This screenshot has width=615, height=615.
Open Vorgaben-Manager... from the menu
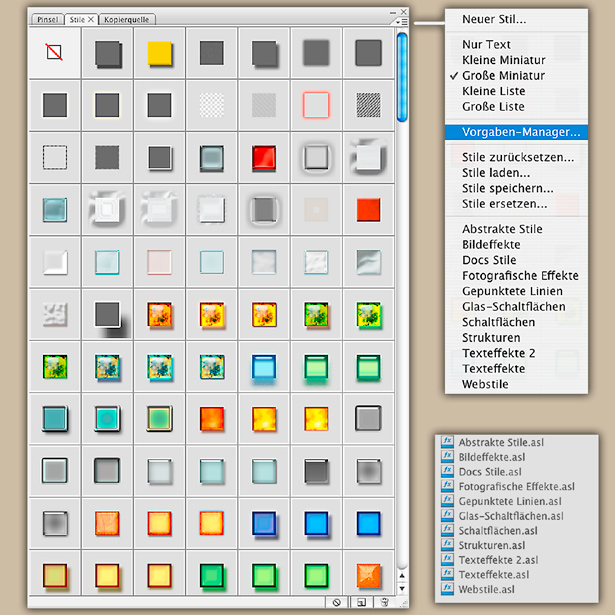click(x=516, y=132)
